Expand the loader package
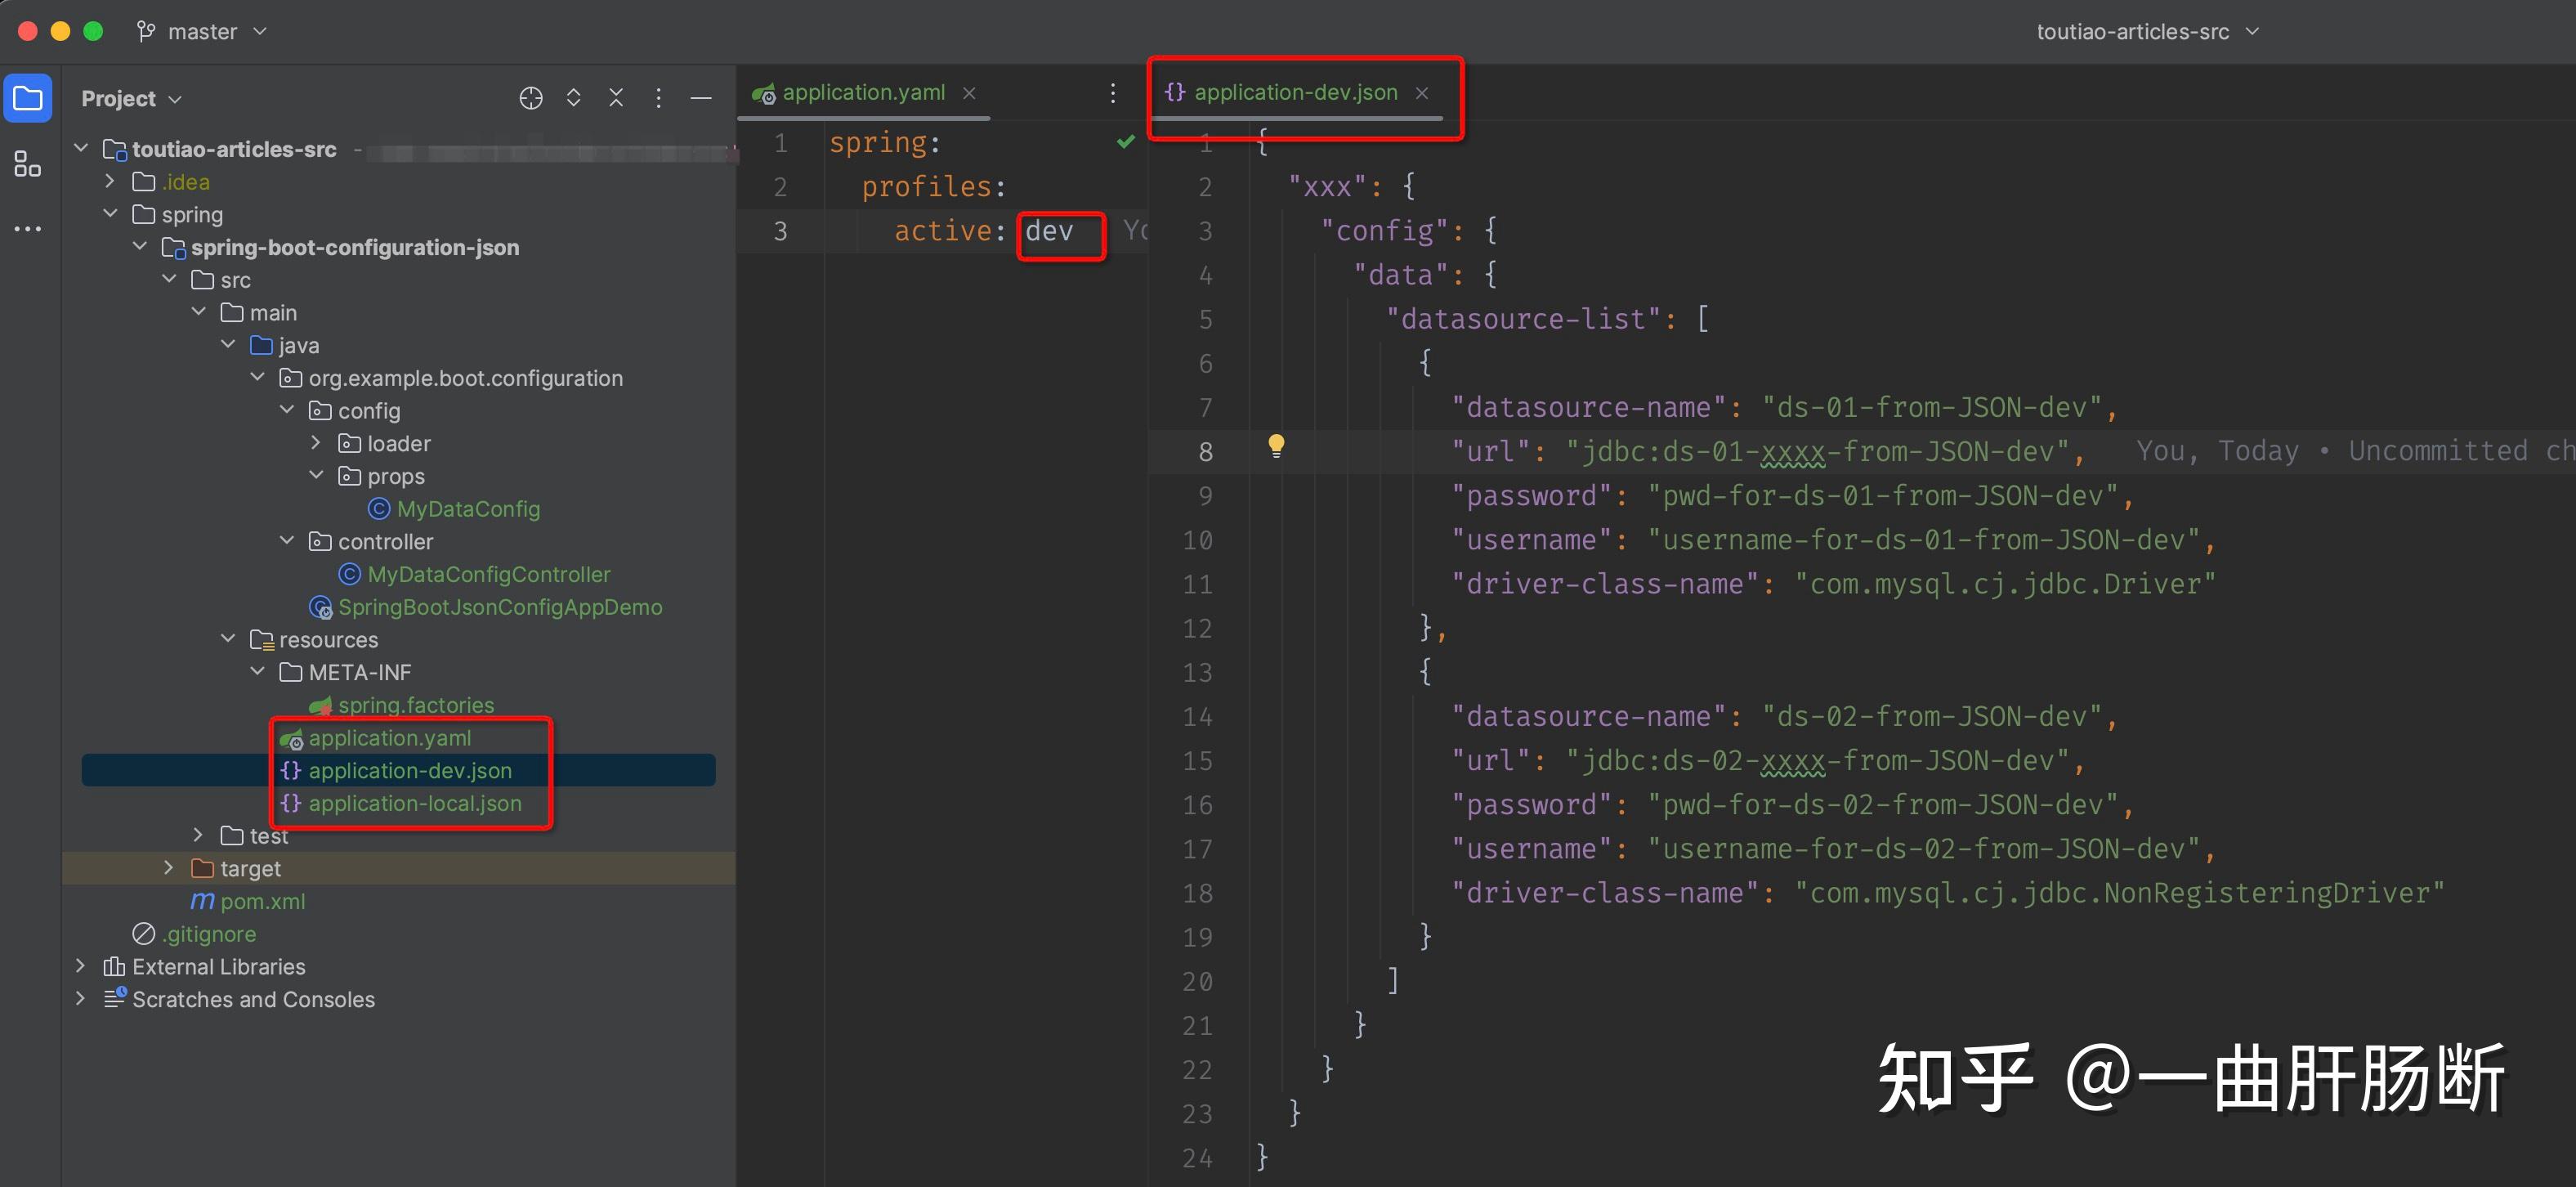 (x=316, y=442)
